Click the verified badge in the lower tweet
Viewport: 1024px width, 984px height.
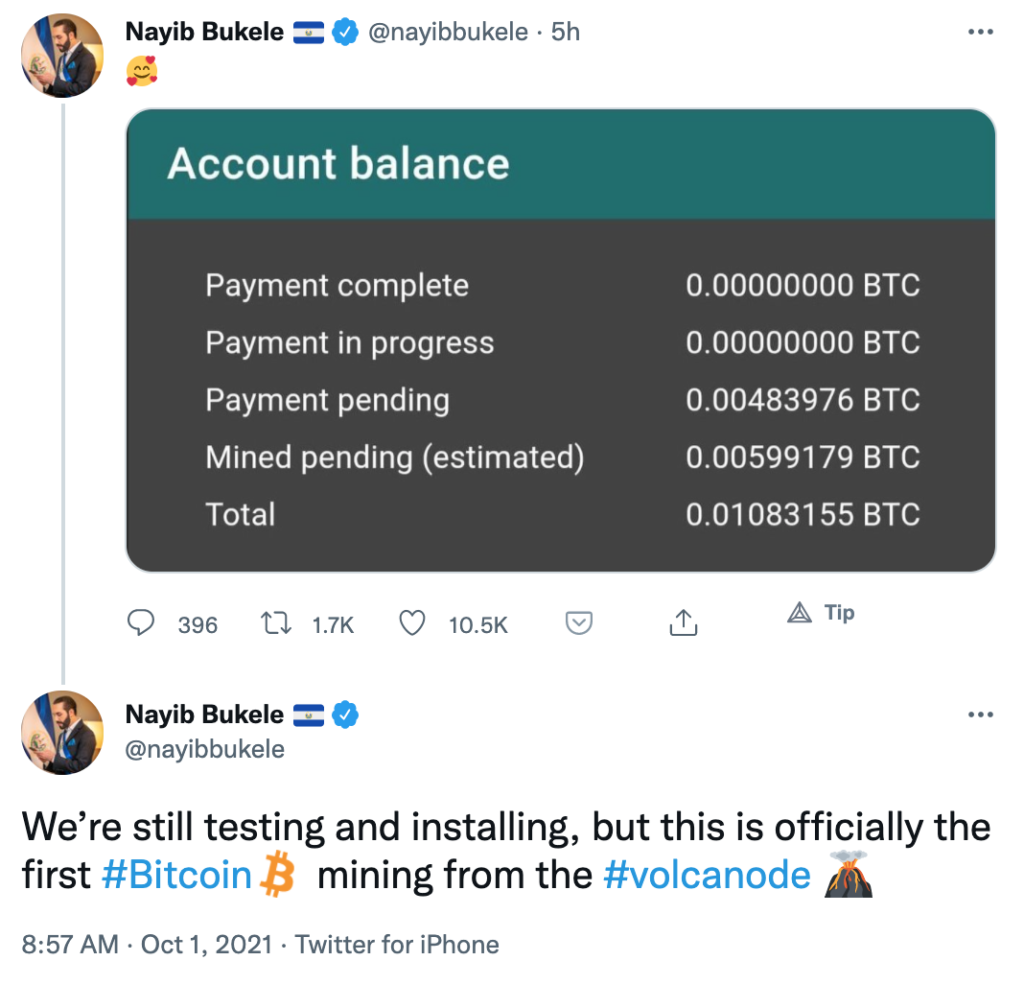click(x=345, y=715)
